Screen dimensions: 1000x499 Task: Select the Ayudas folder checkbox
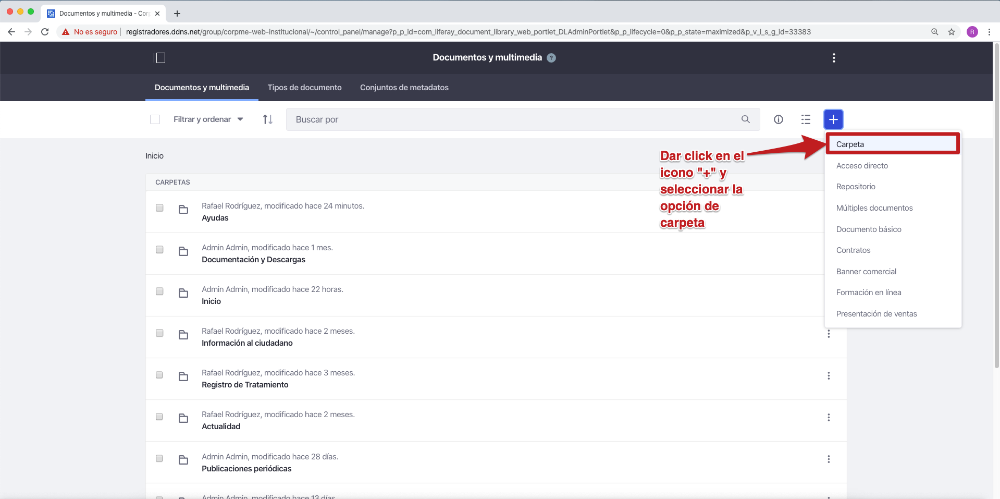point(160,208)
